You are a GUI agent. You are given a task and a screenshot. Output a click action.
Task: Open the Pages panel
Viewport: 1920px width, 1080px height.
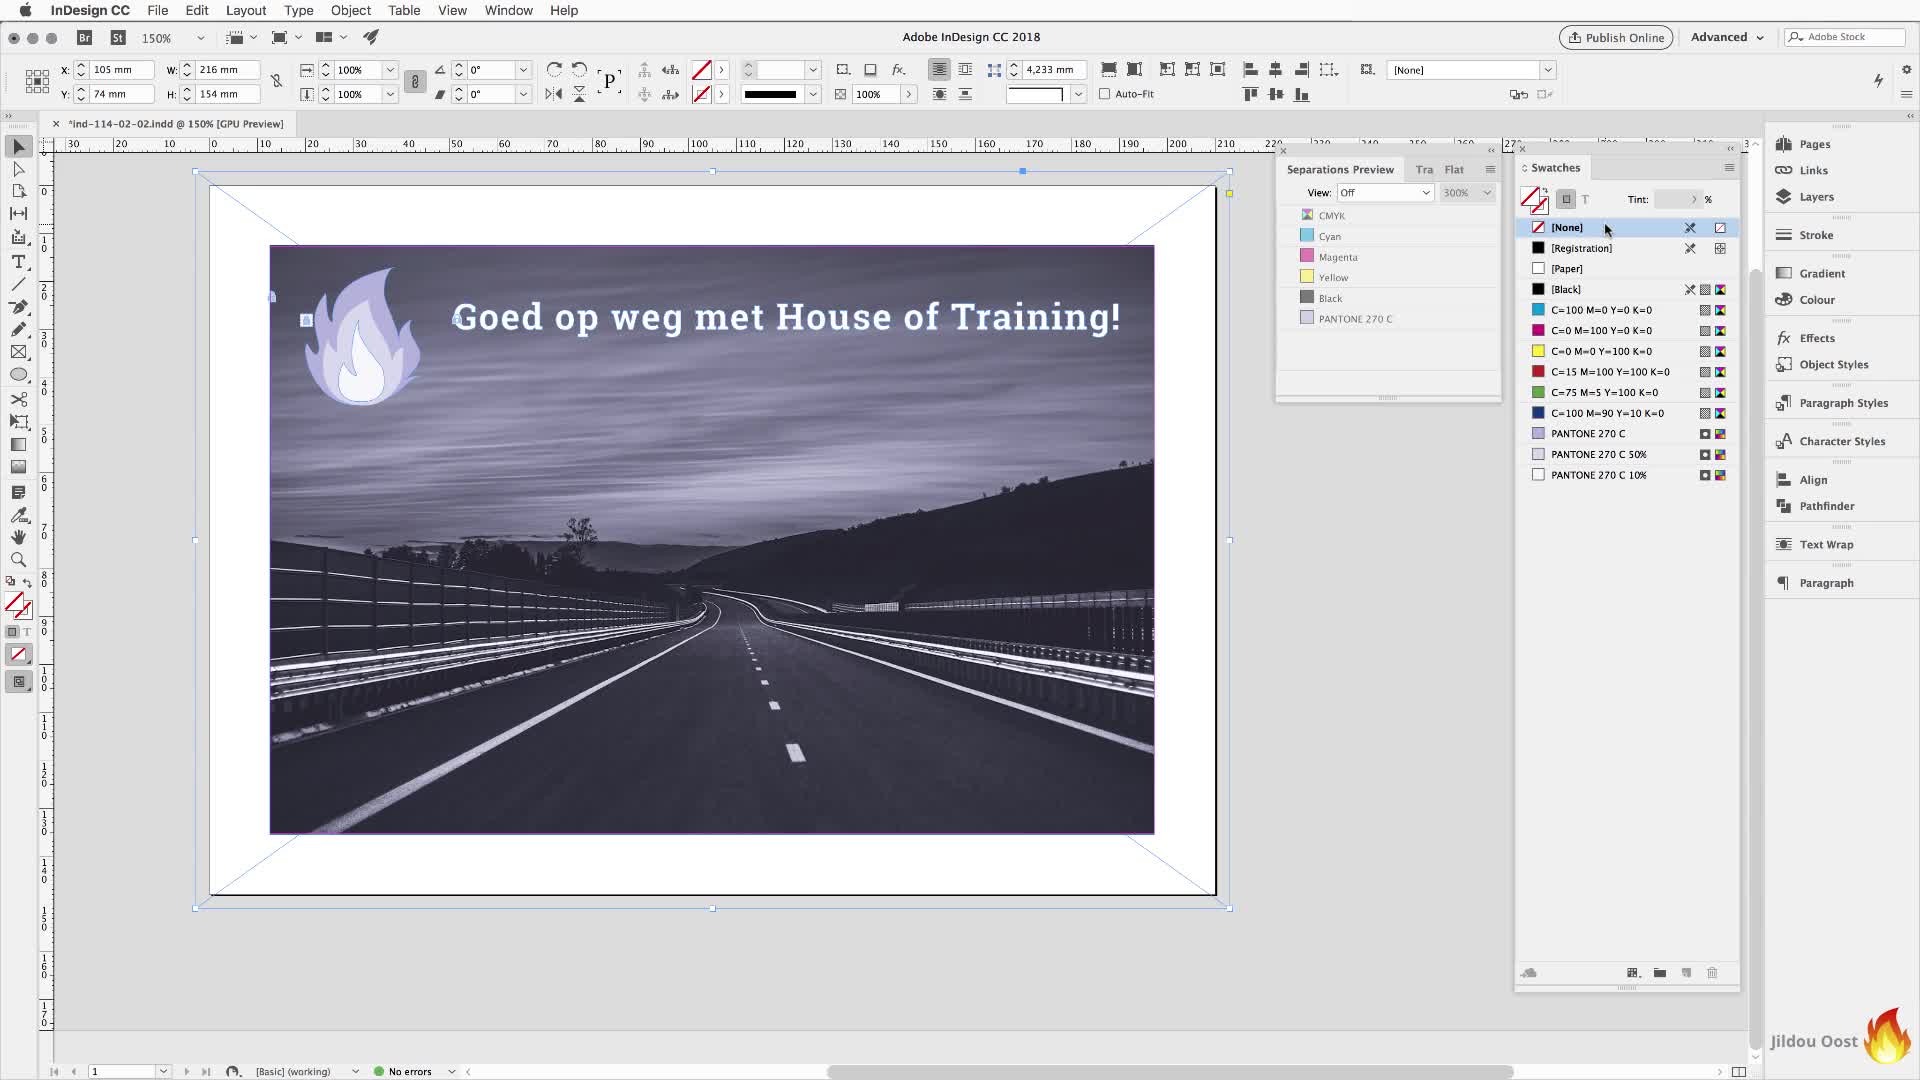(1814, 144)
